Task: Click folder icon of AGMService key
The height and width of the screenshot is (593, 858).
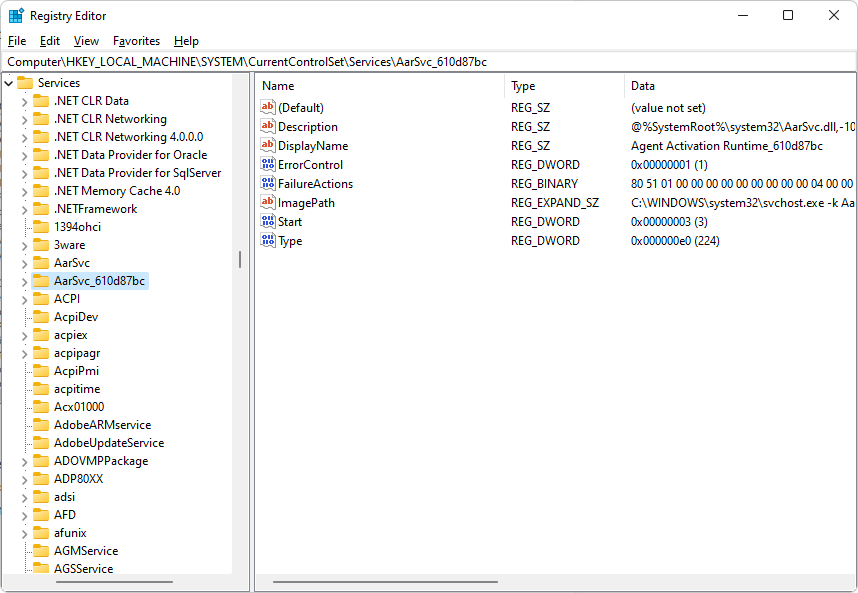Action: [x=41, y=551]
